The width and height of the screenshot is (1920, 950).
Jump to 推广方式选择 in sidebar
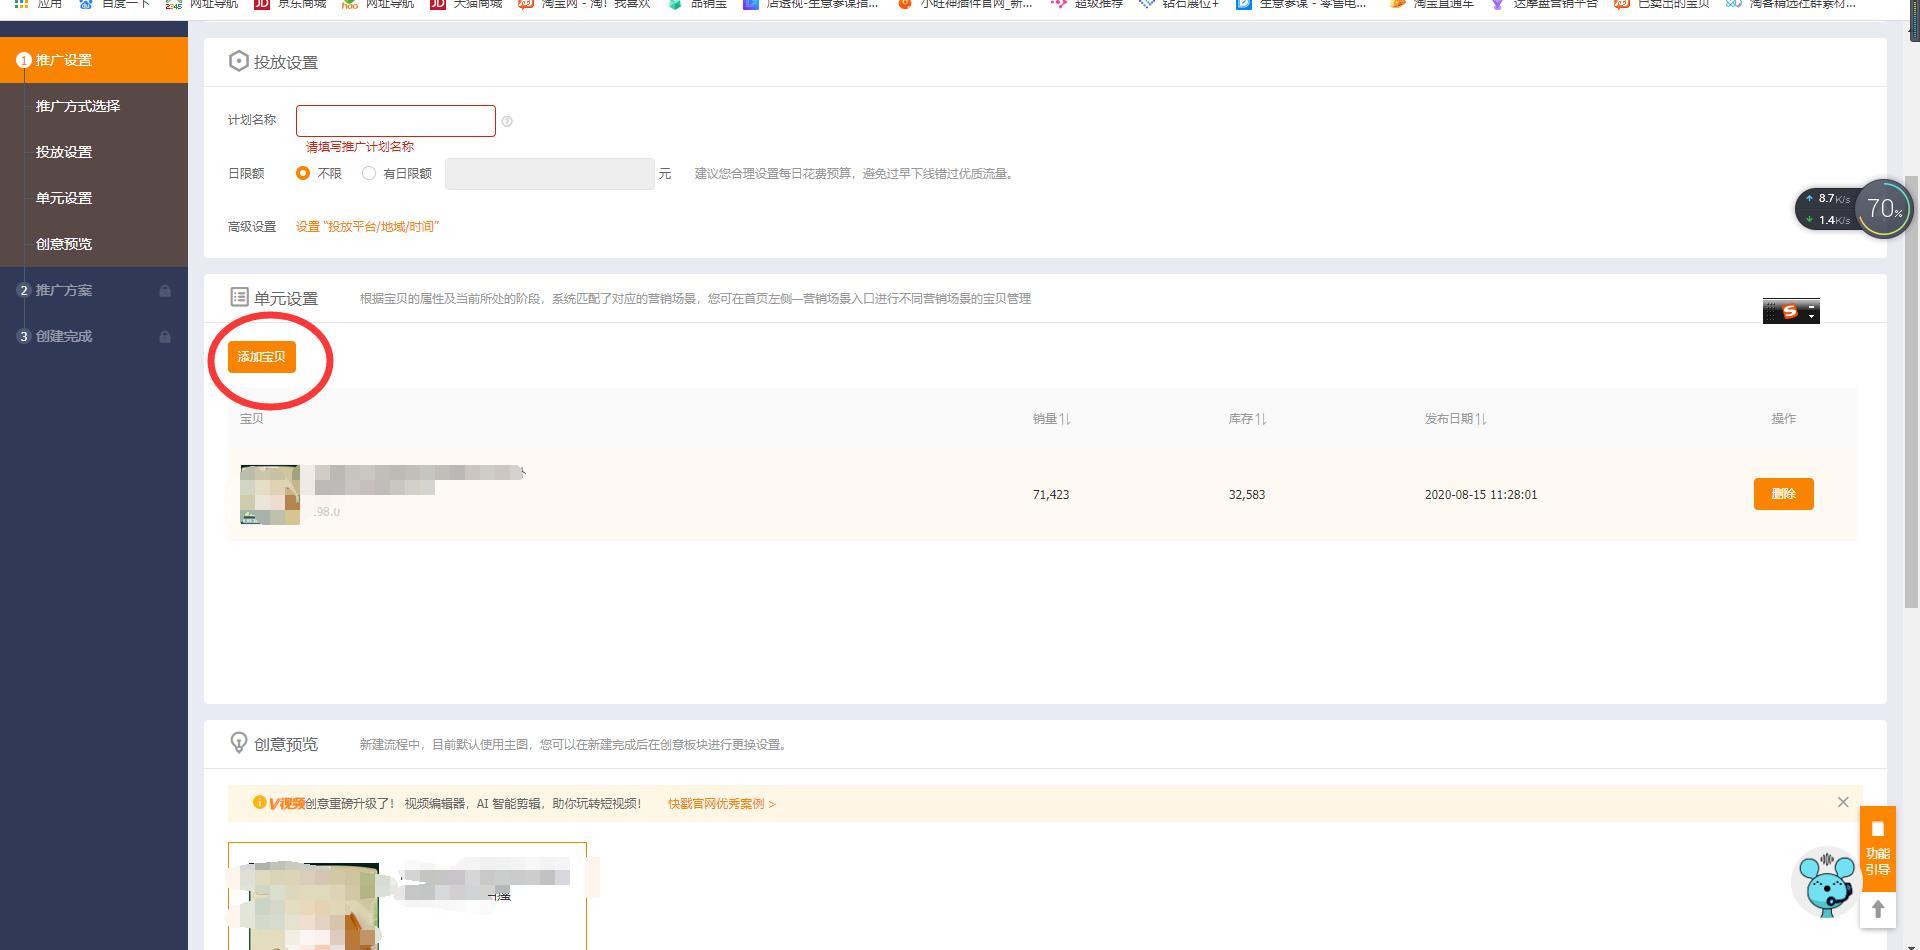click(78, 106)
